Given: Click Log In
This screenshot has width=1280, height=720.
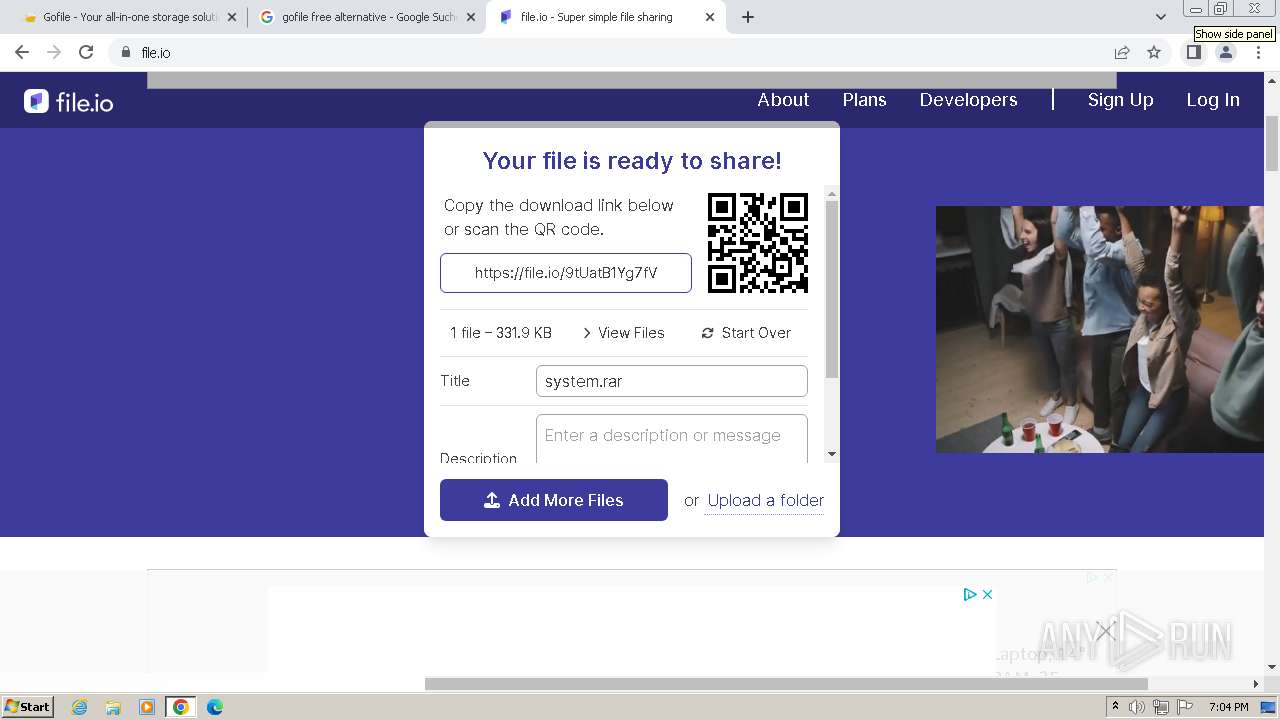Looking at the screenshot, I should [1213, 100].
